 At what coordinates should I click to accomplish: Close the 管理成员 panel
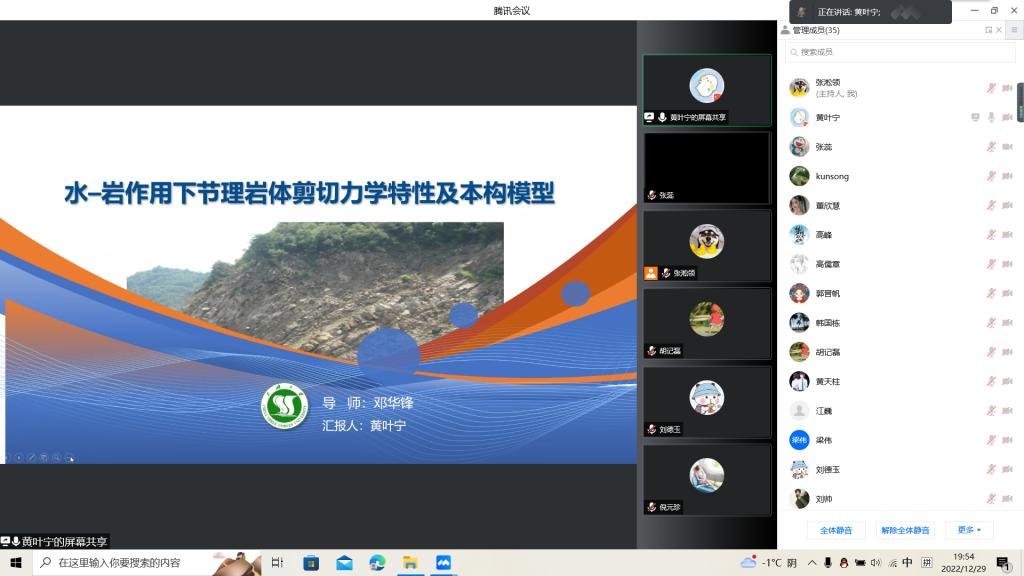[999, 30]
